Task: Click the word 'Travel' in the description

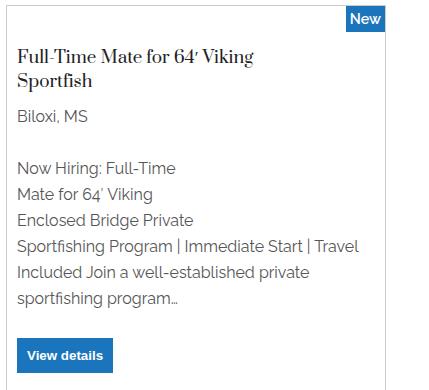Action: point(337,247)
